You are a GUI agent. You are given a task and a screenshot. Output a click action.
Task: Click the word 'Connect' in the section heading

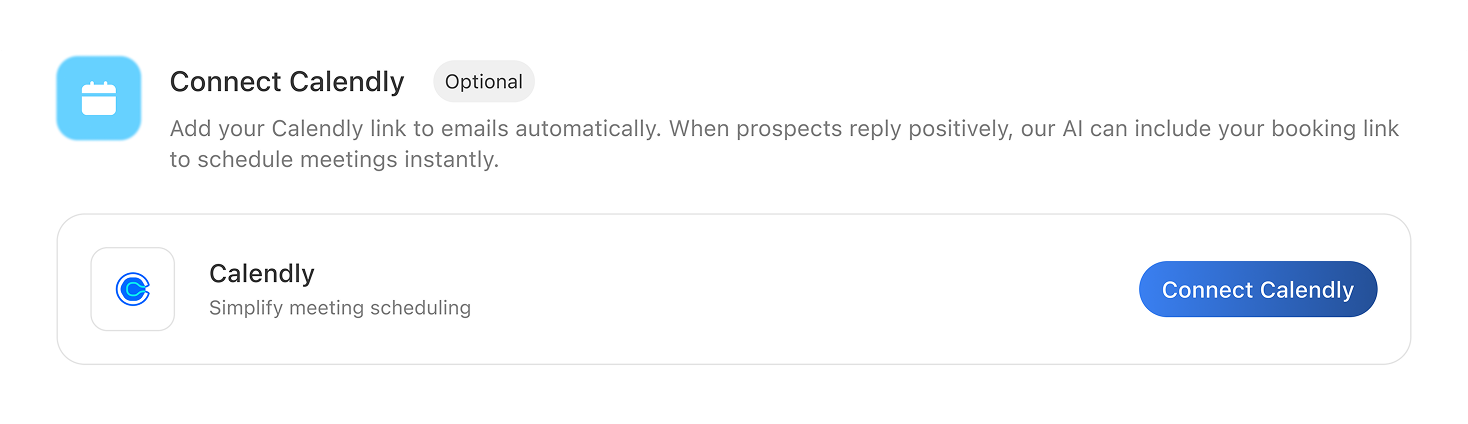(225, 82)
